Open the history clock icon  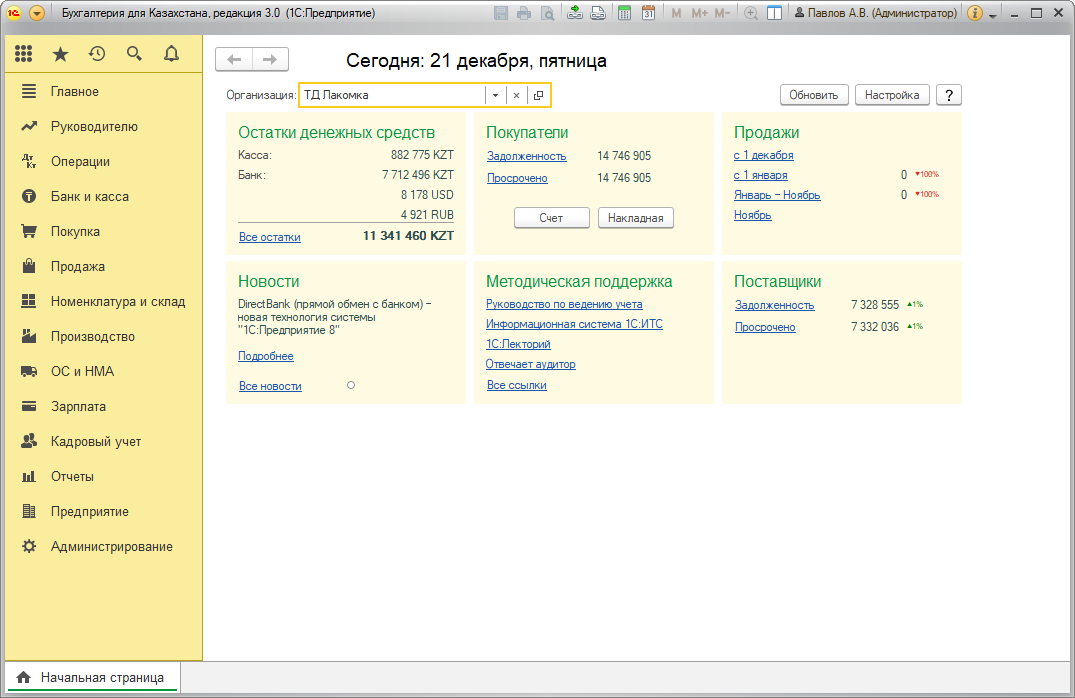click(97, 54)
